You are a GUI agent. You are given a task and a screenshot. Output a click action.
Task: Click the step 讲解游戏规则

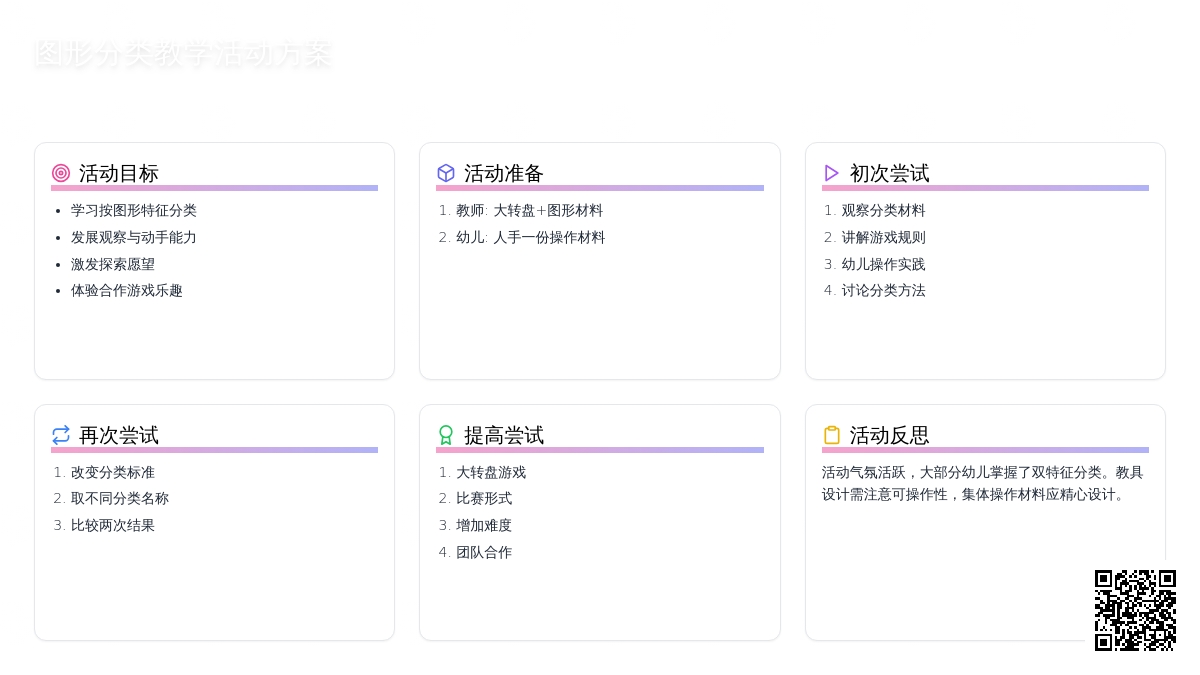883,238
